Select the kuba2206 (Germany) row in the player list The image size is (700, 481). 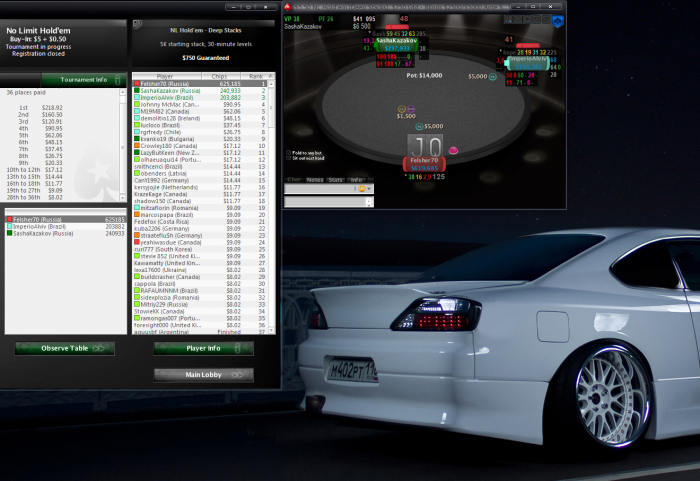[x=200, y=229]
